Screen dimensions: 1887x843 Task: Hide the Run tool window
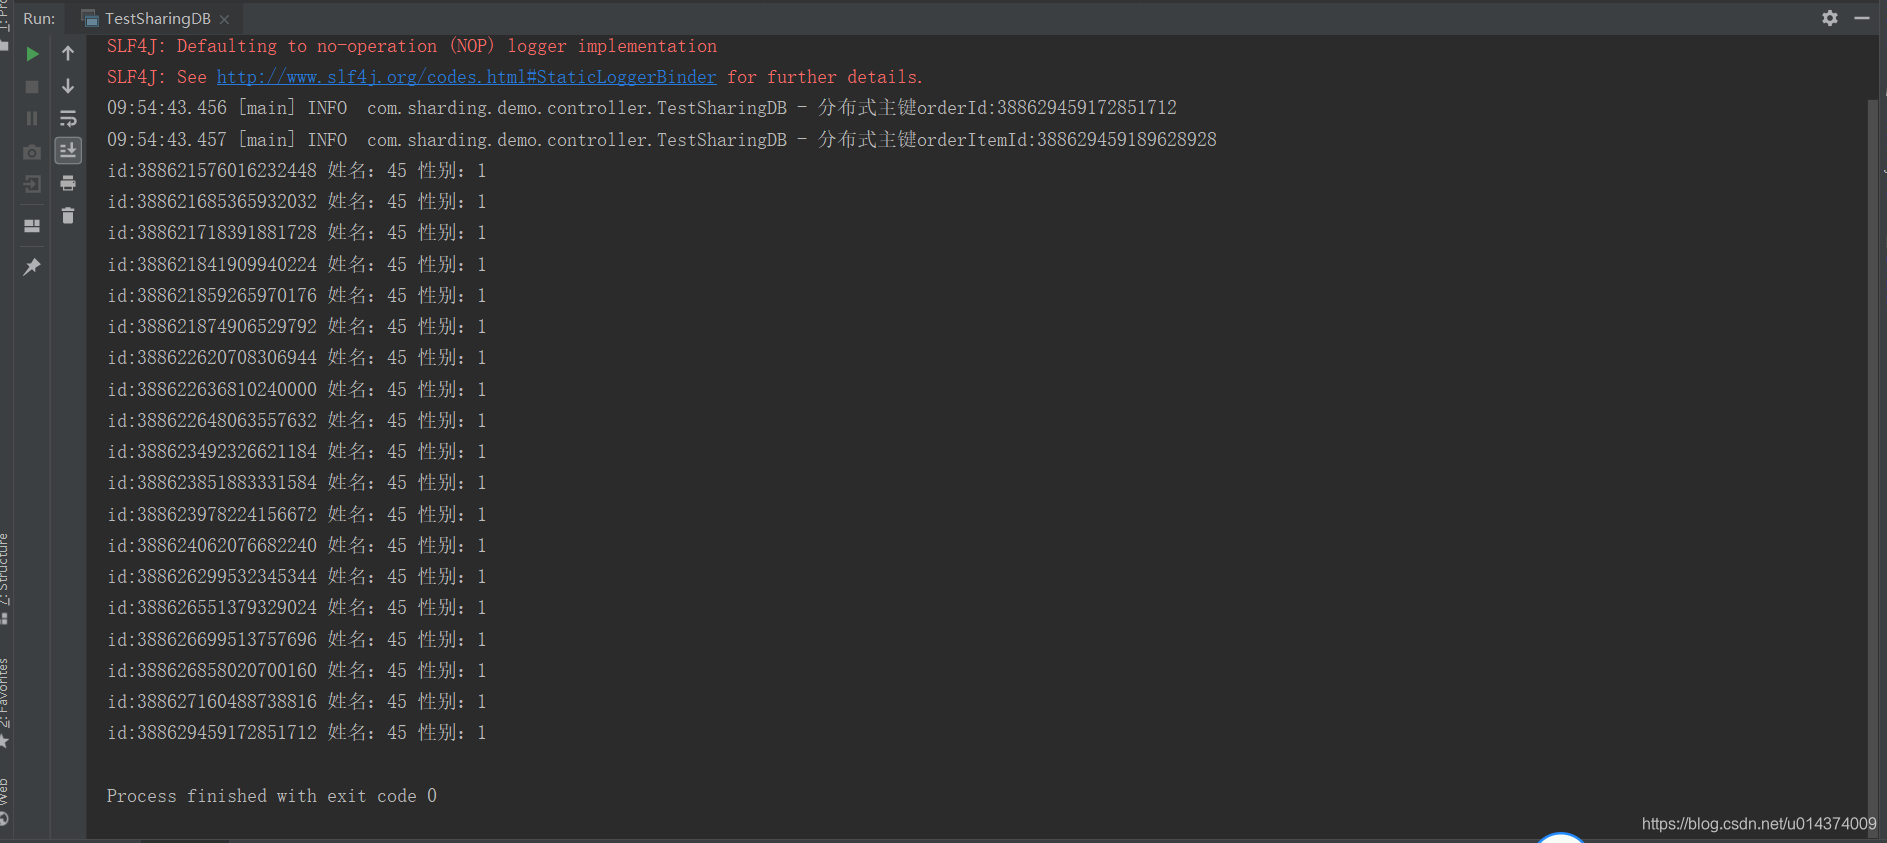pyautogui.click(x=1862, y=18)
